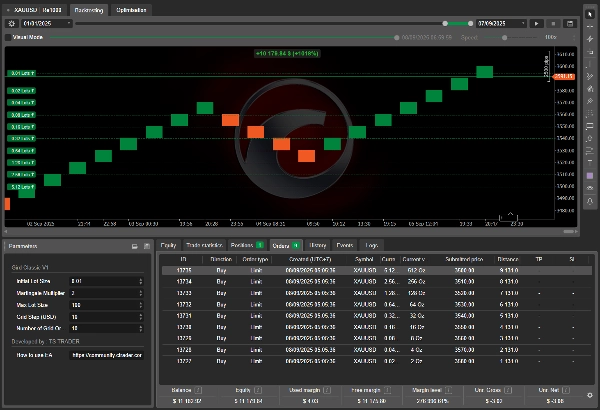Image resolution: width=600 pixels, height=410 pixels.
Task: Open the Equity tab
Action: 168,245
